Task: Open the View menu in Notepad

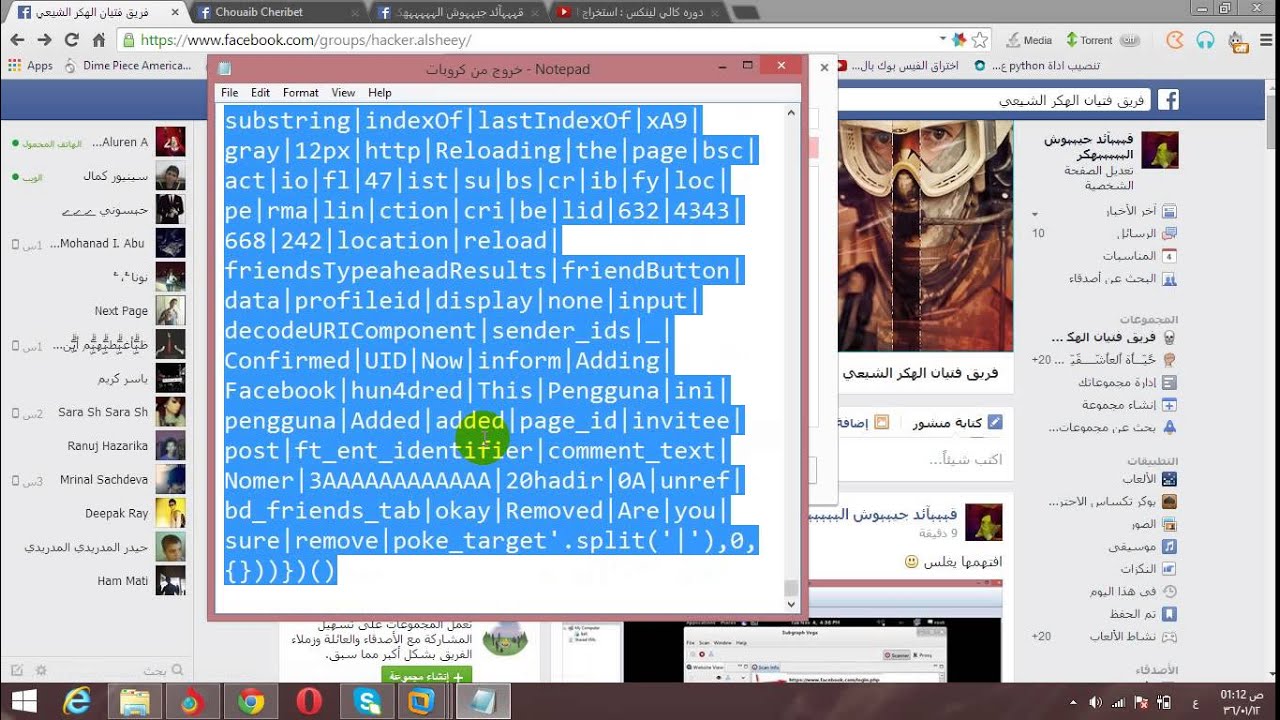Action: coord(343,92)
